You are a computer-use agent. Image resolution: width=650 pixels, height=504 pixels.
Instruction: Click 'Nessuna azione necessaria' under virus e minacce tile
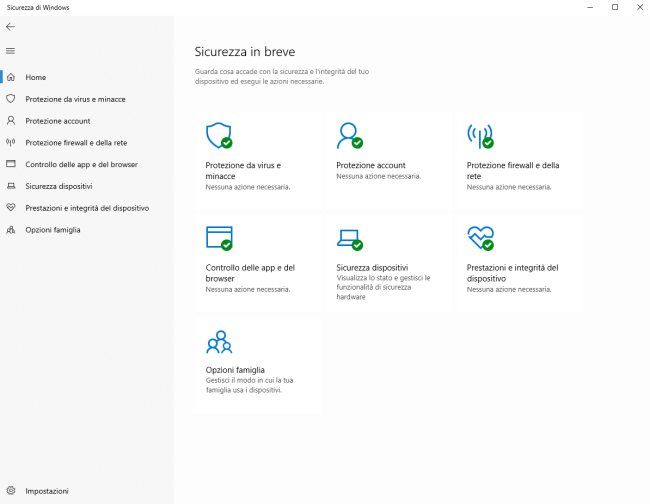point(247,187)
